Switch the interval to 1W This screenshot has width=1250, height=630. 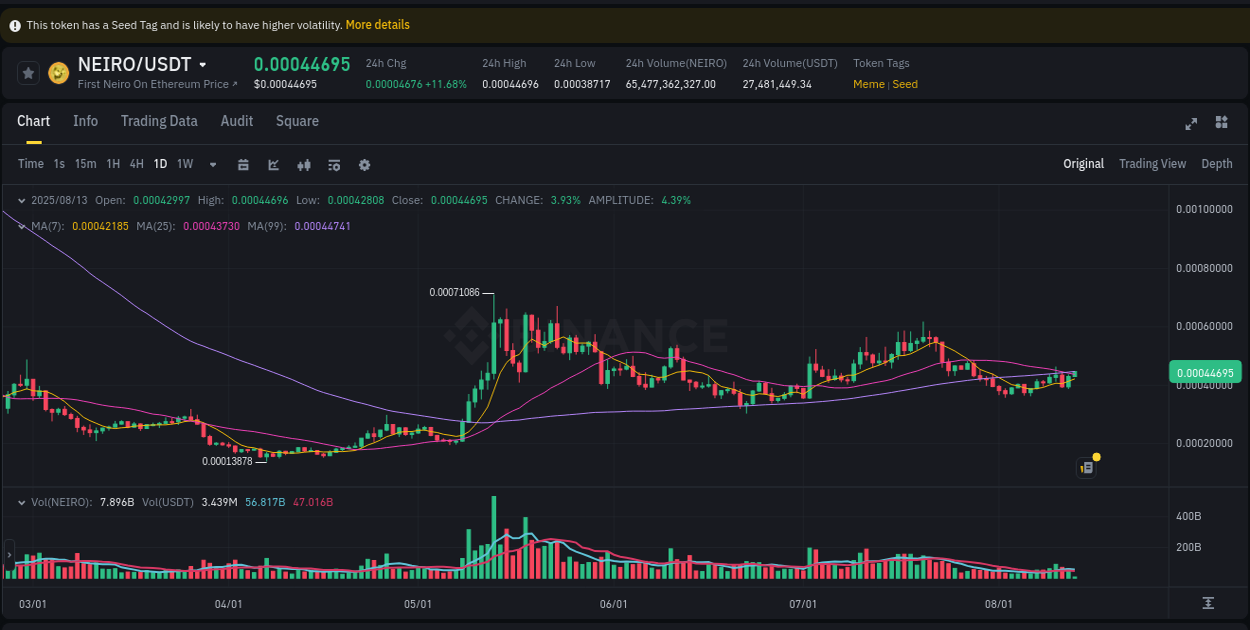point(184,164)
